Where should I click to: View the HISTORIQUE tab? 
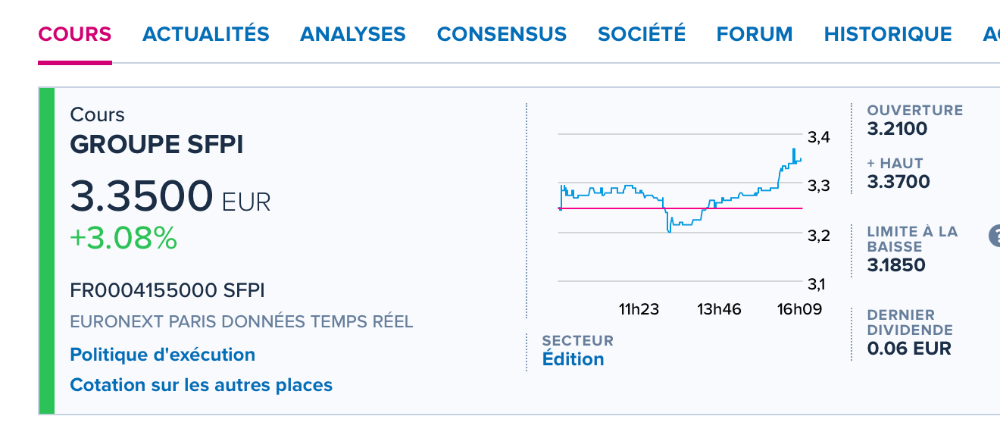pos(888,34)
